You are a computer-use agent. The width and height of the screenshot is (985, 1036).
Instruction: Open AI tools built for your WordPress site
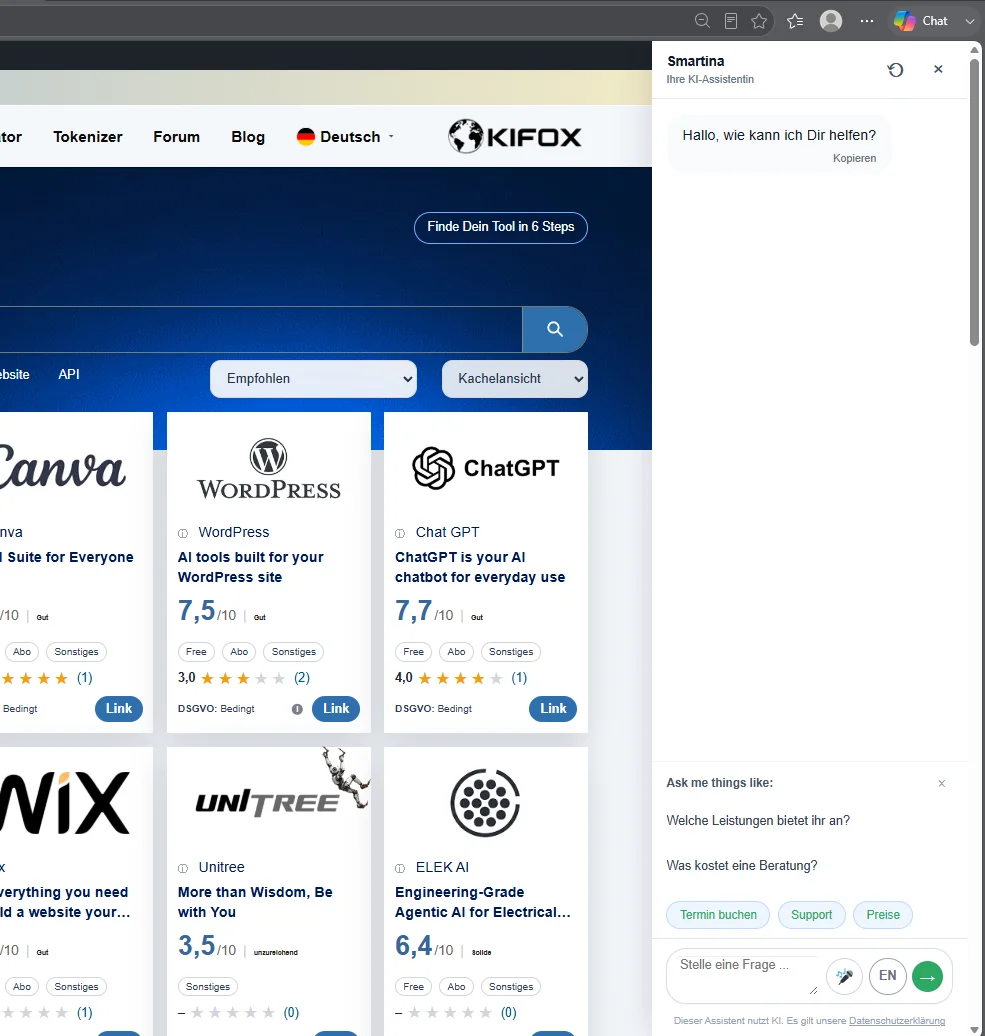(x=250, y=567)
